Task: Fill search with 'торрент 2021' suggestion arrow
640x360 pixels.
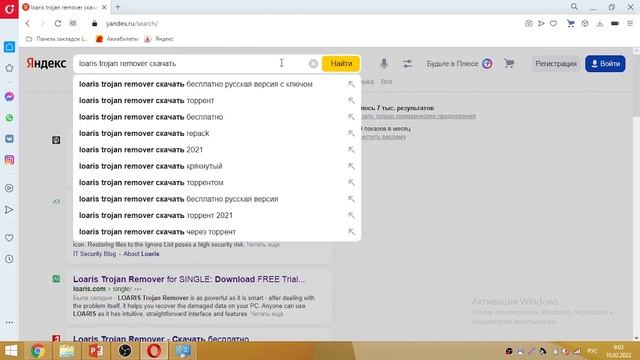Action: point(351,215)
